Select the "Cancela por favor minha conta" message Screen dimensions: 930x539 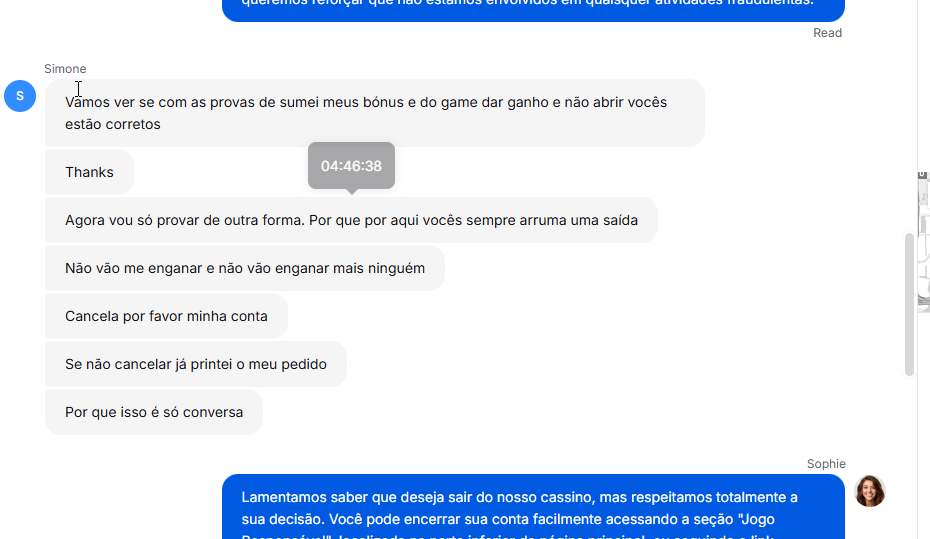coord(166,316)
